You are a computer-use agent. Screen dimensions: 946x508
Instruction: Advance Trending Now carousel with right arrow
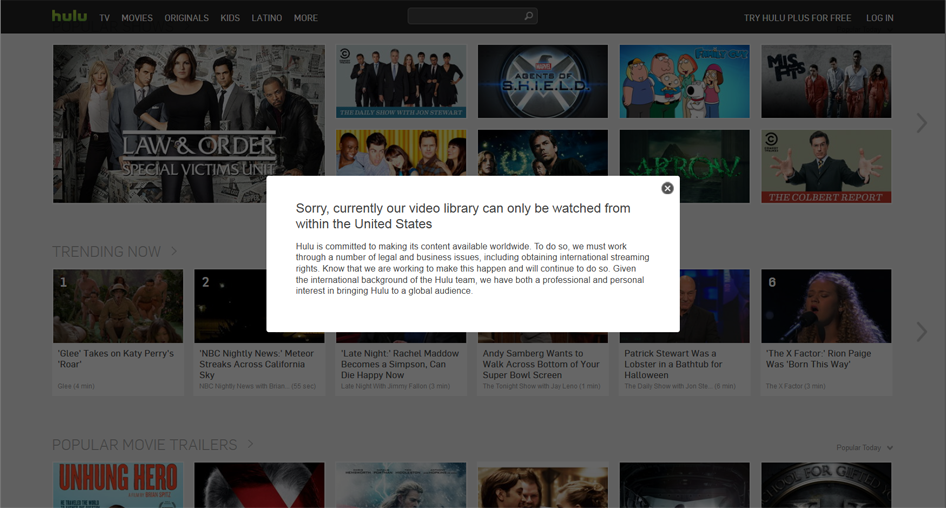[921, 331]
